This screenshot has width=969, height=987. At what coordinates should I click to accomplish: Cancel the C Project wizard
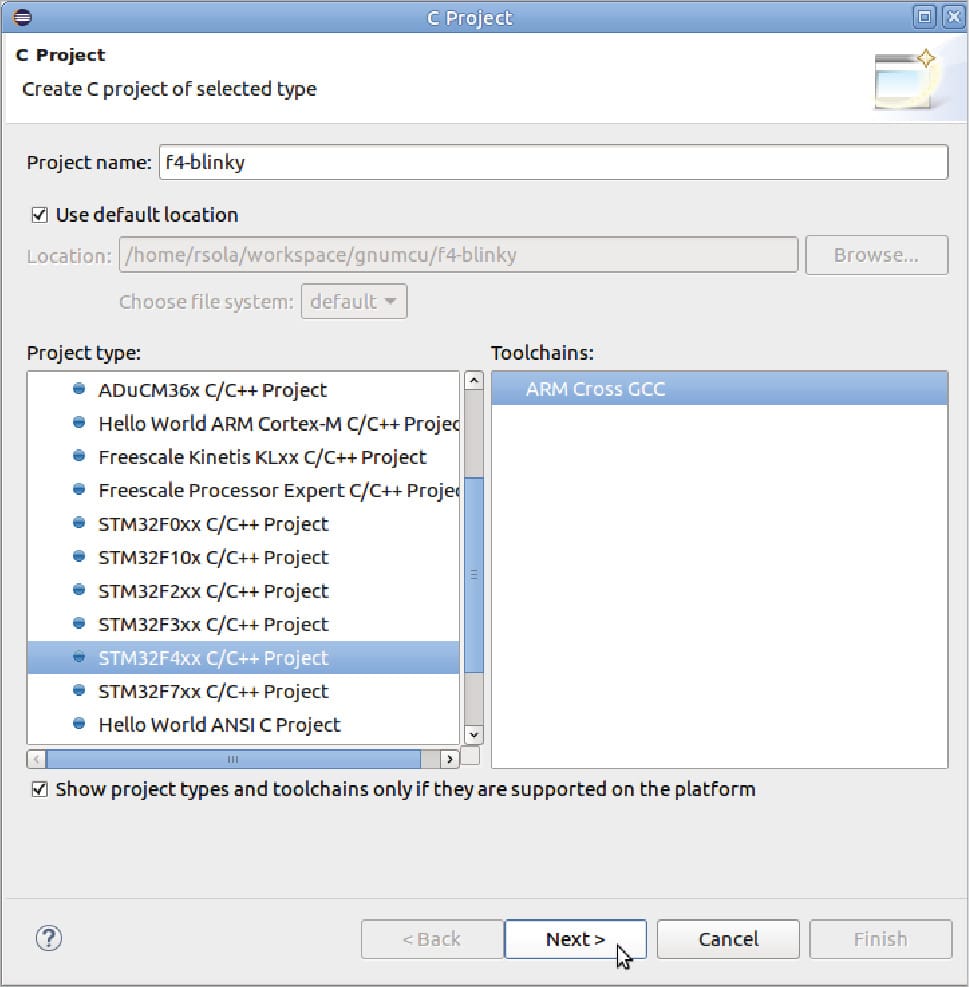point(728,939)
